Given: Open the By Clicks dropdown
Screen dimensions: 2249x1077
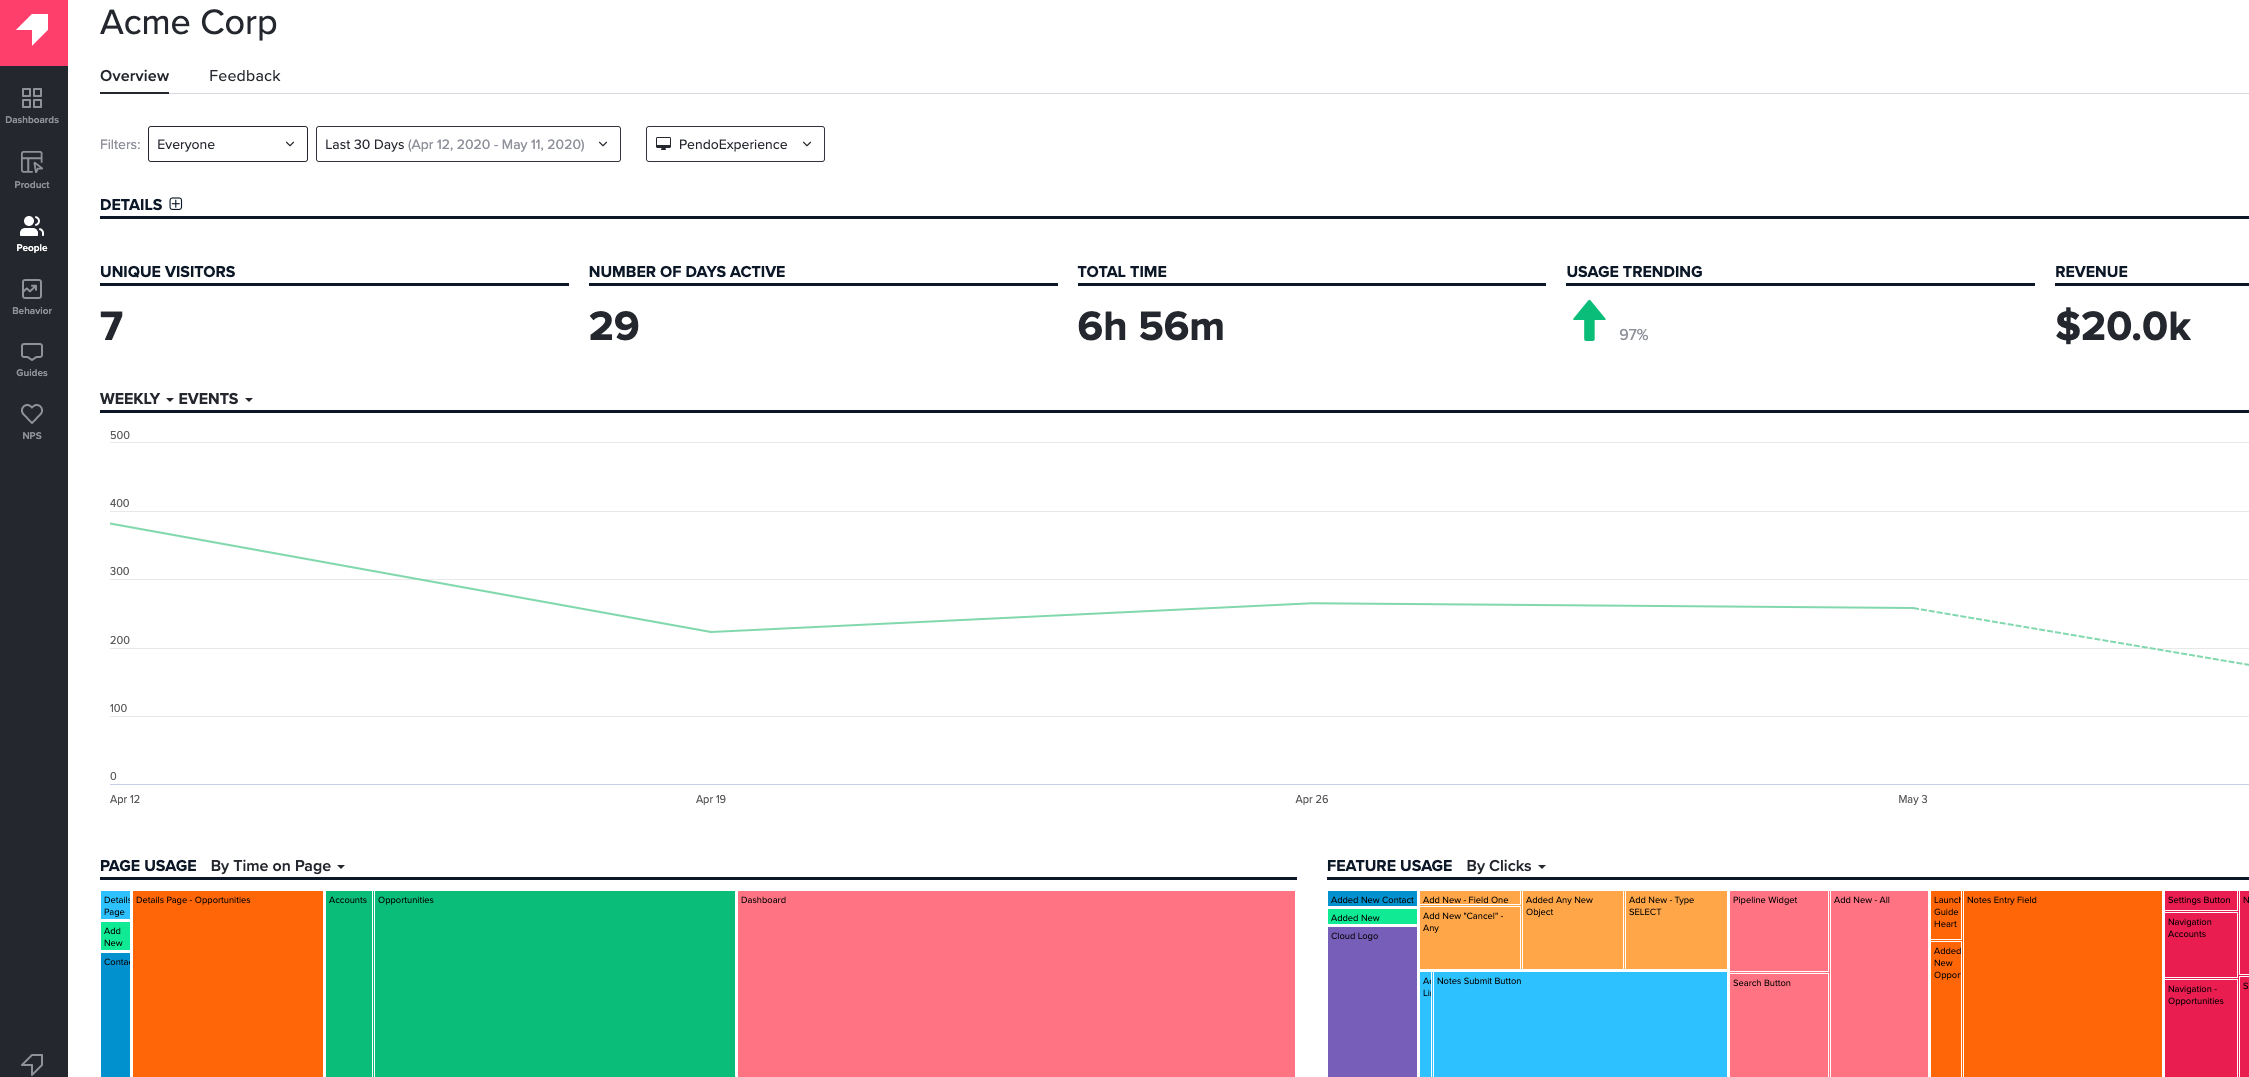Looking at the screenshot, I should [x=1506, y=866].
